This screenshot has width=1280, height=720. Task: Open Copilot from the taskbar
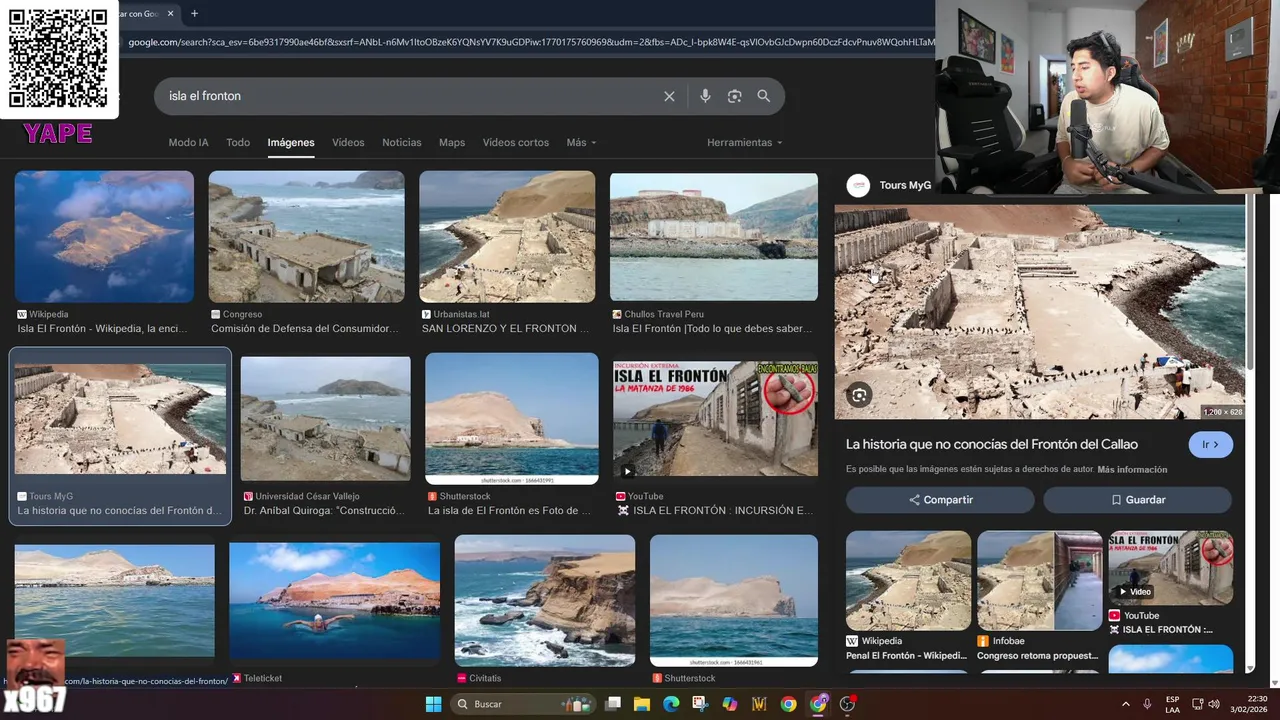coord(730,704)
